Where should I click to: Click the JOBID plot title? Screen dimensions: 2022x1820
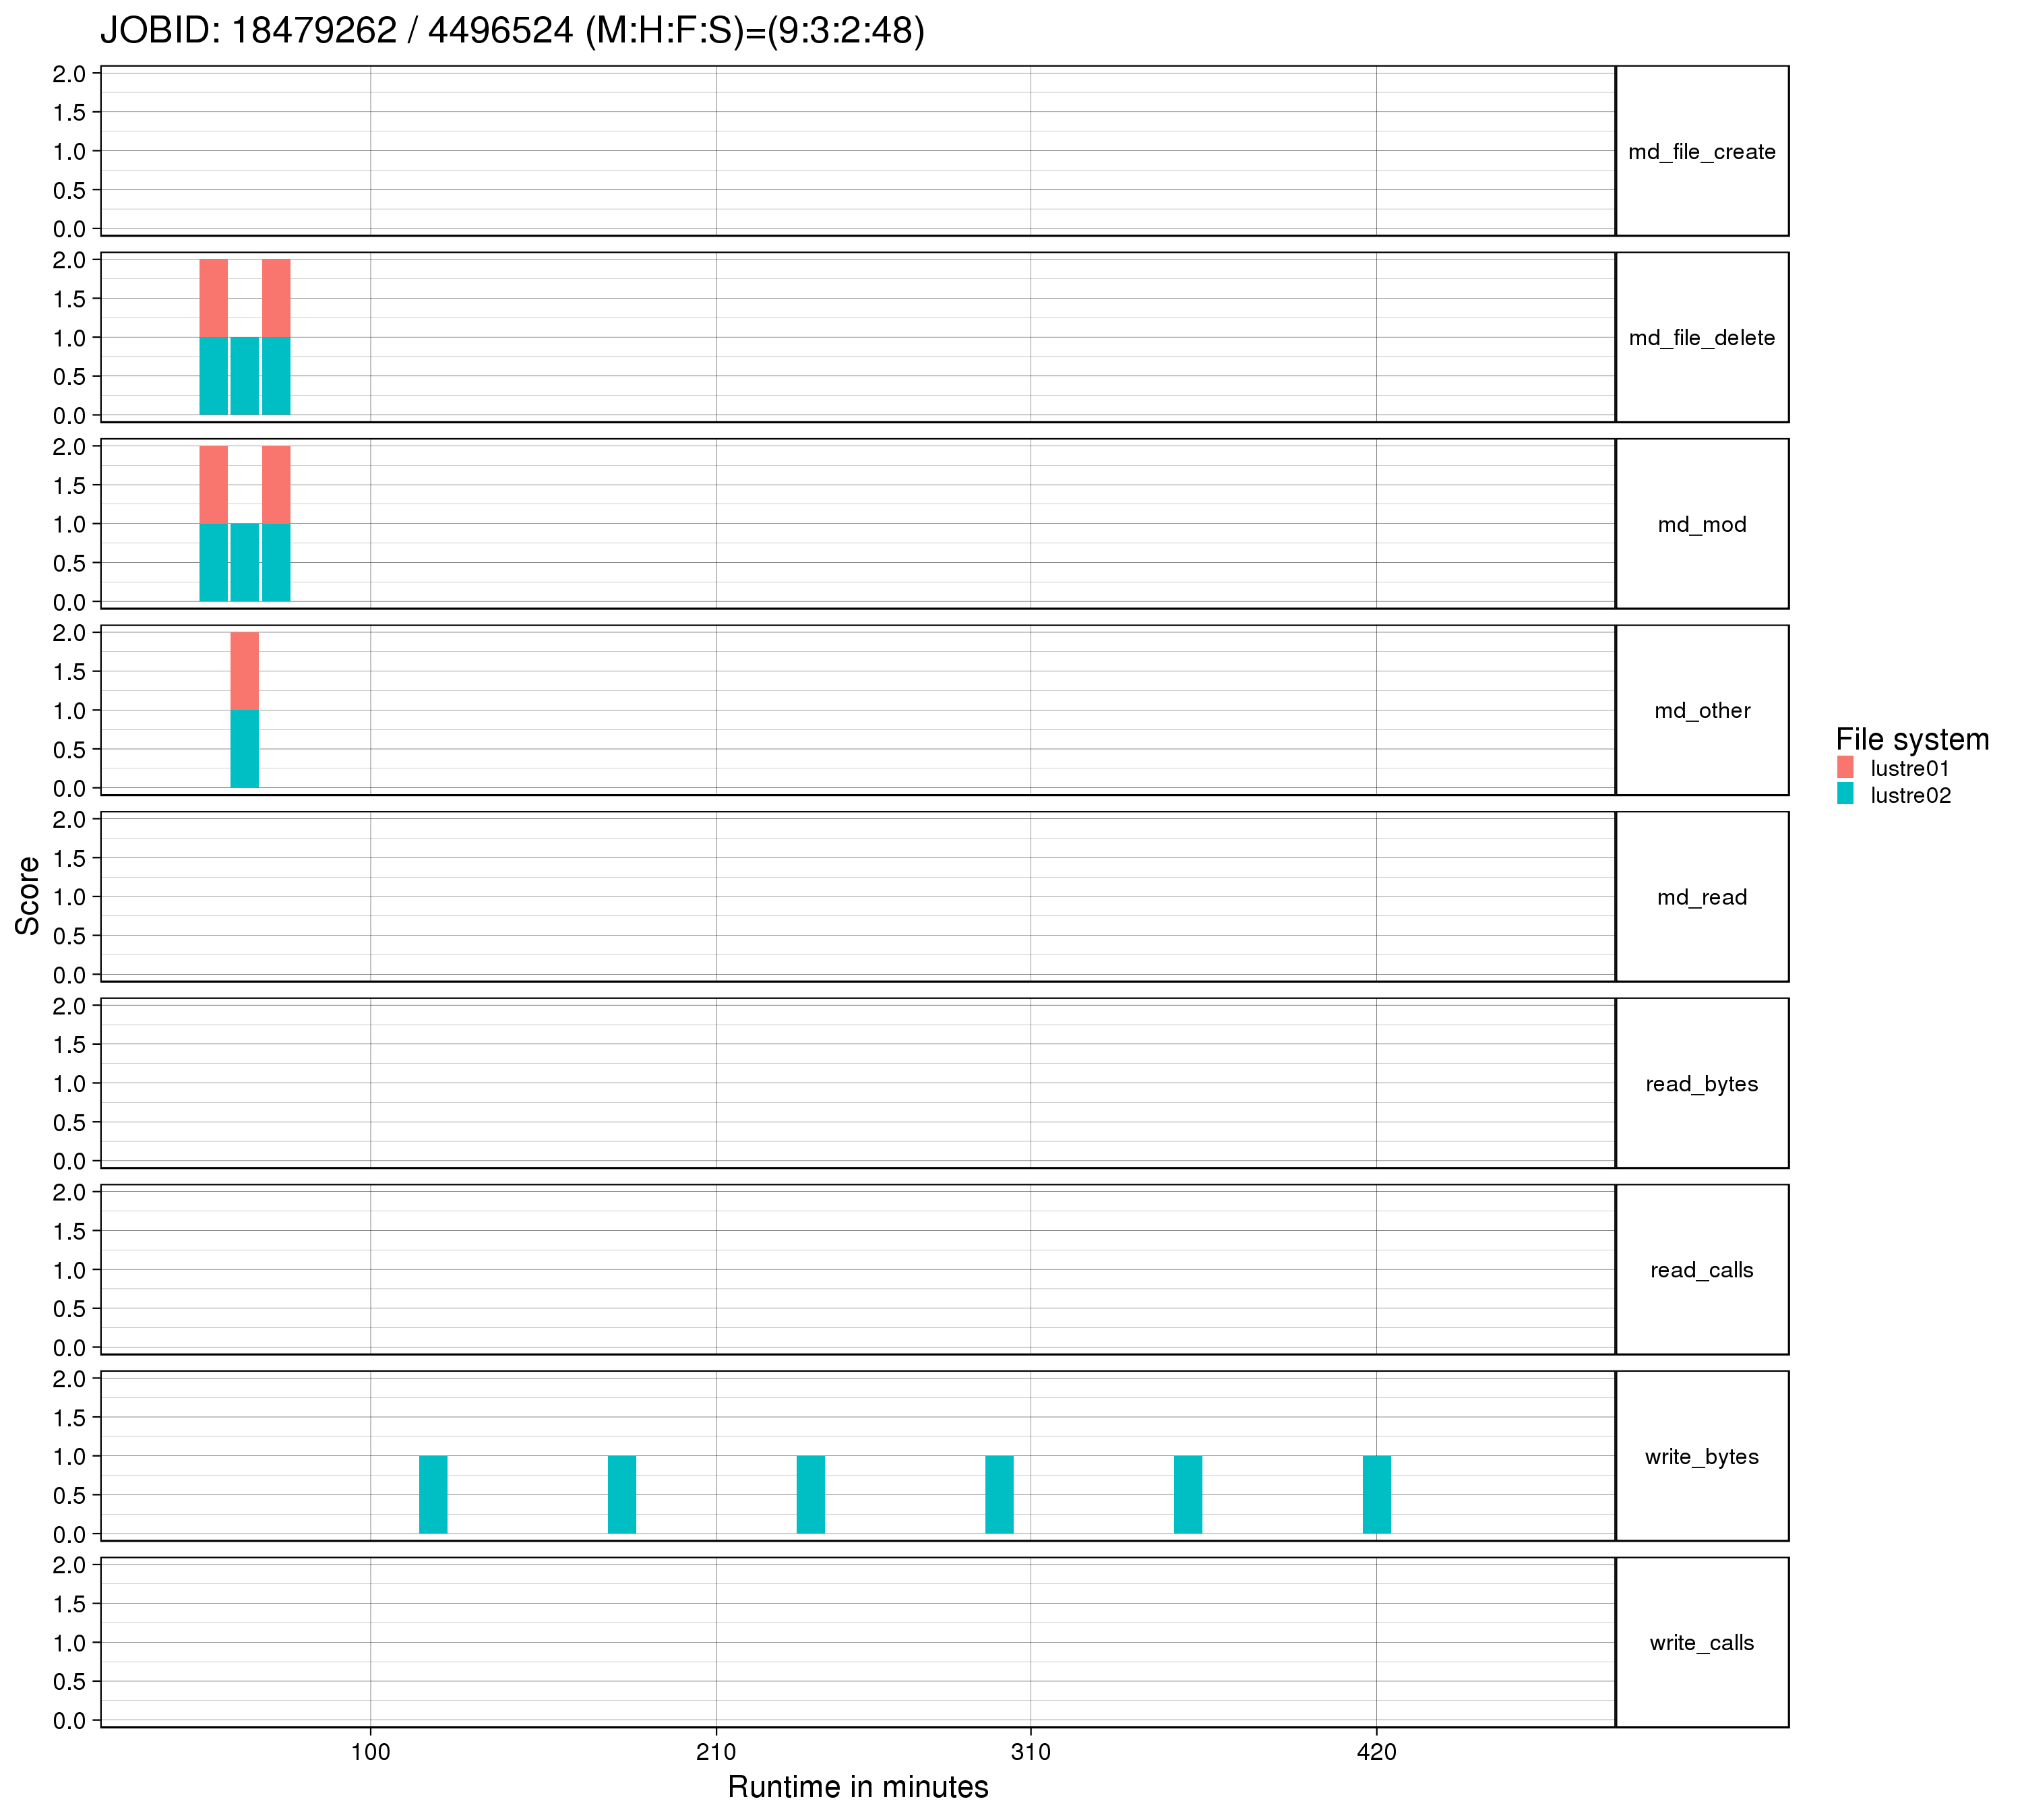[512, 31]
